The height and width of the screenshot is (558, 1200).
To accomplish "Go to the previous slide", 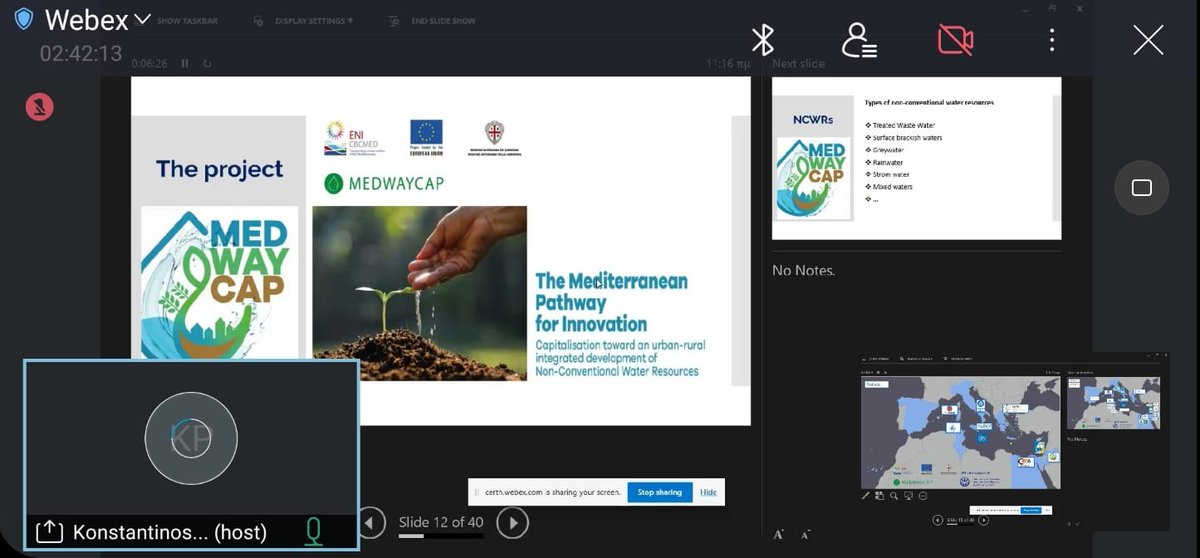I will point(372,522).
